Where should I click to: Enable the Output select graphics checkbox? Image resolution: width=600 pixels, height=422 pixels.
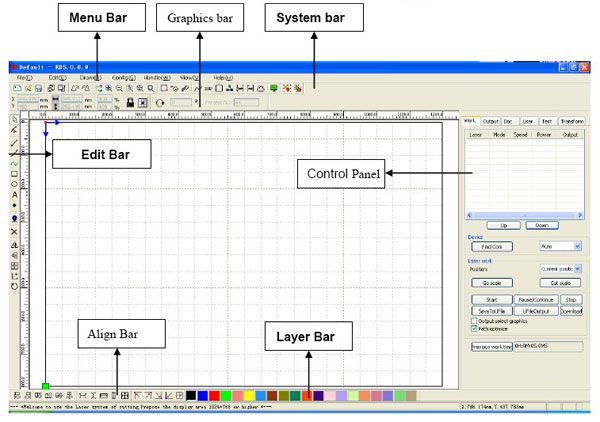[474, 321]
